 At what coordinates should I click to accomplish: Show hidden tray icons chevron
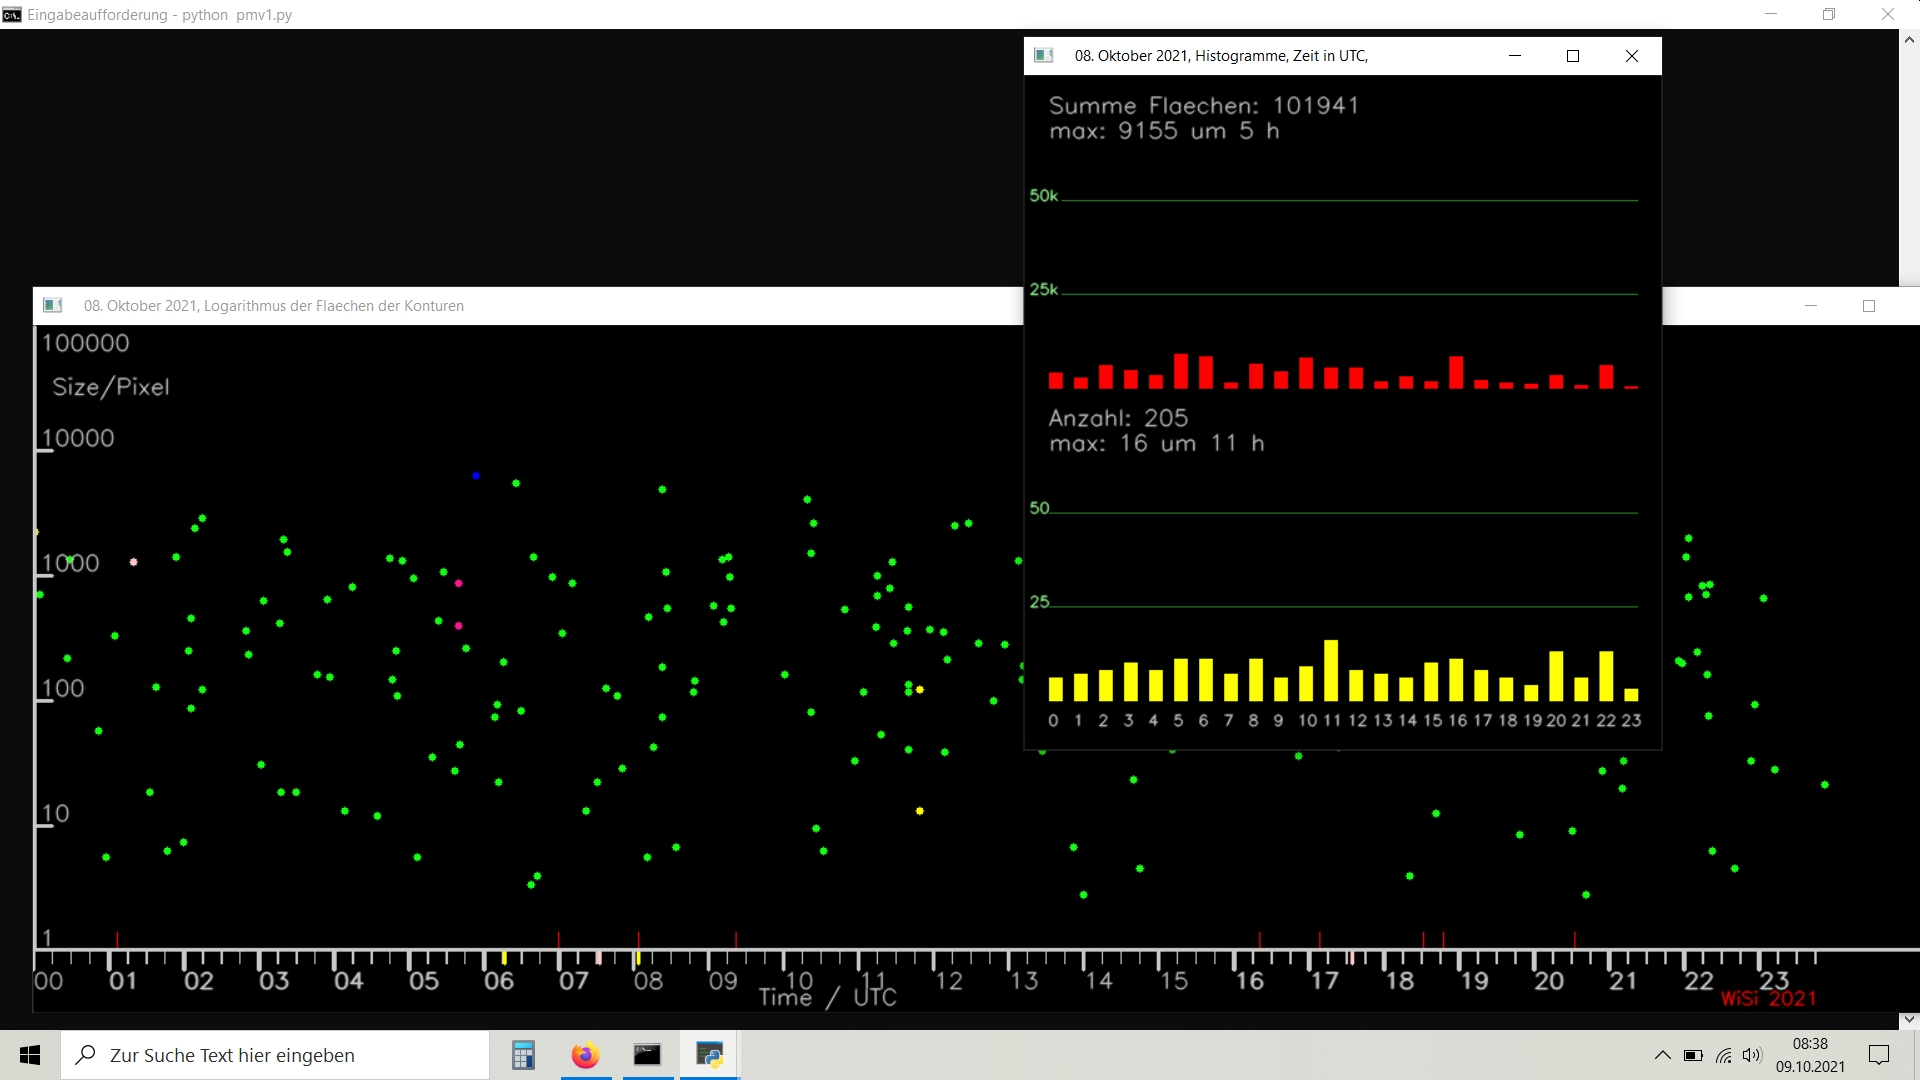point(1662,1055)
